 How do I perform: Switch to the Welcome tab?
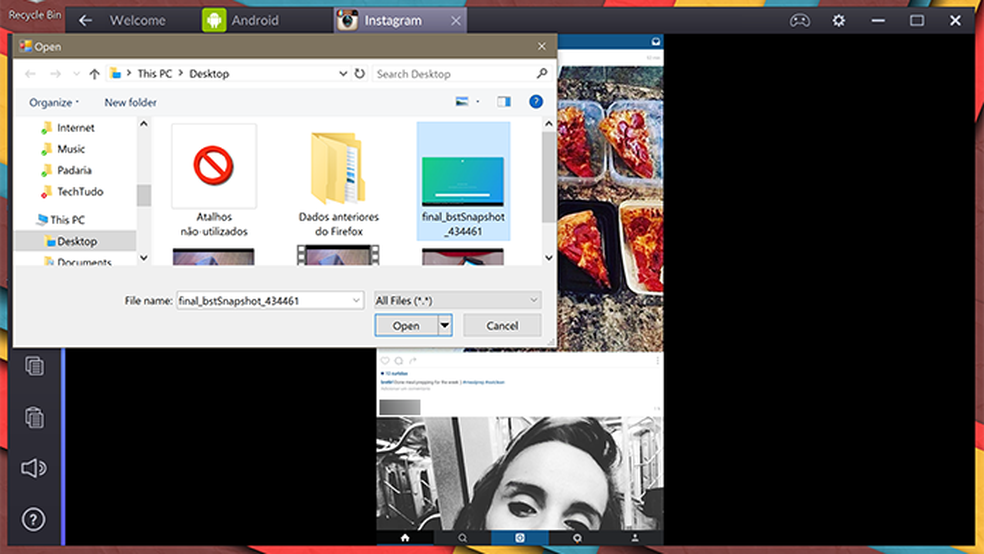[137, 21]
